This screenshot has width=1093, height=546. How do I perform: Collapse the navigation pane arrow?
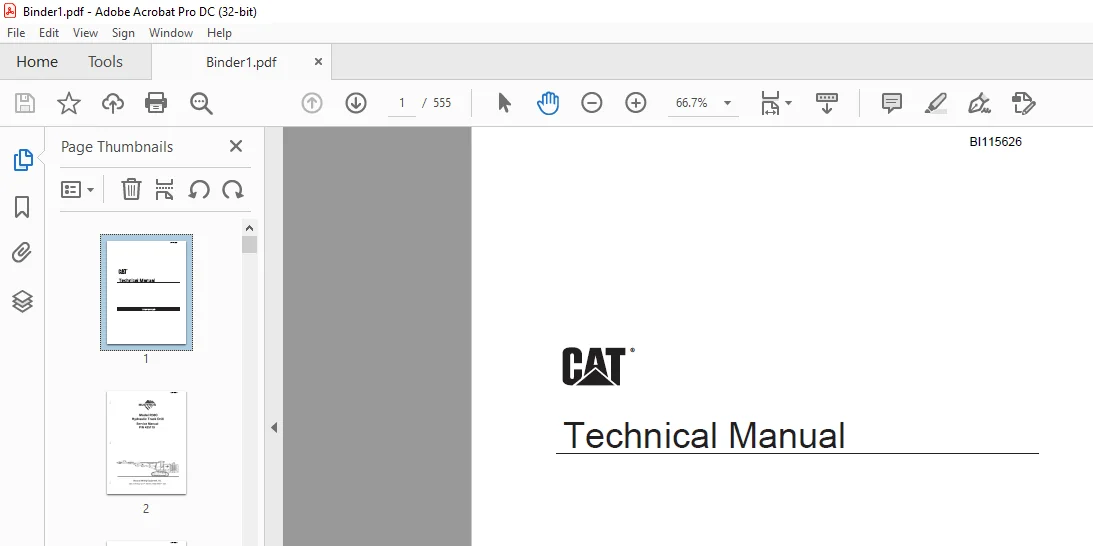[274, 427]
